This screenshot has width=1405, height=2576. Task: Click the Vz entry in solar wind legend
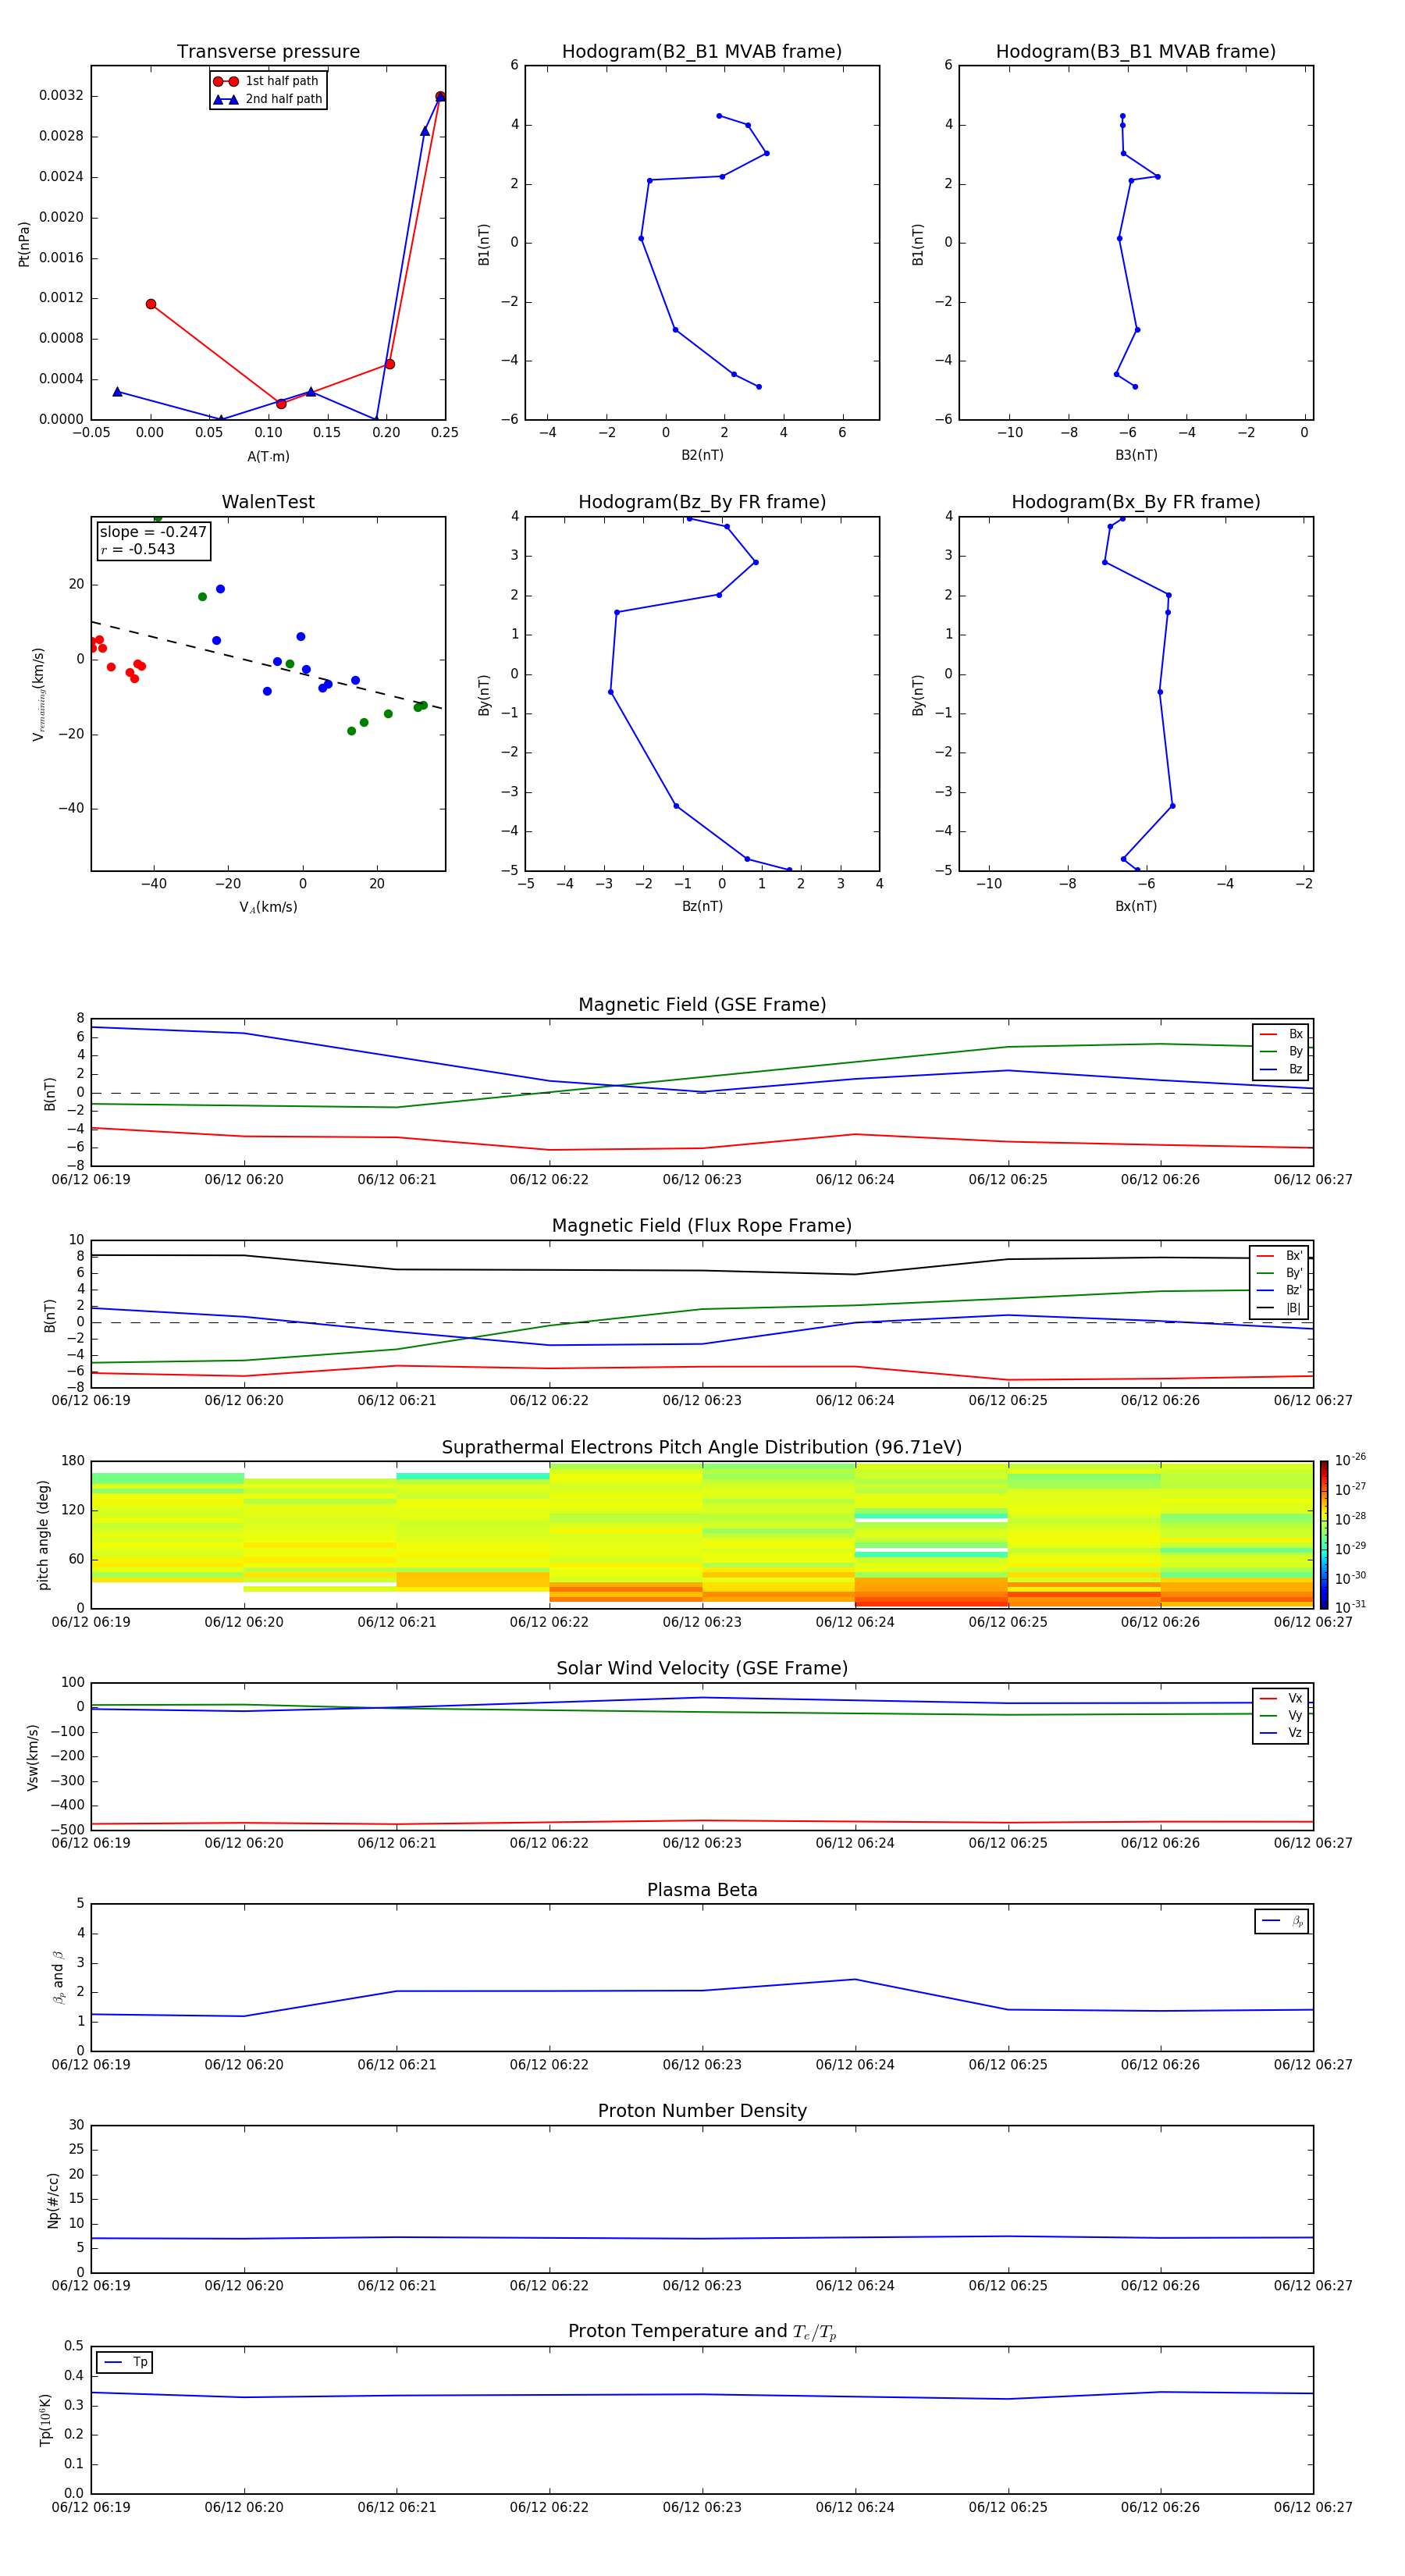pos(1281,1732)
